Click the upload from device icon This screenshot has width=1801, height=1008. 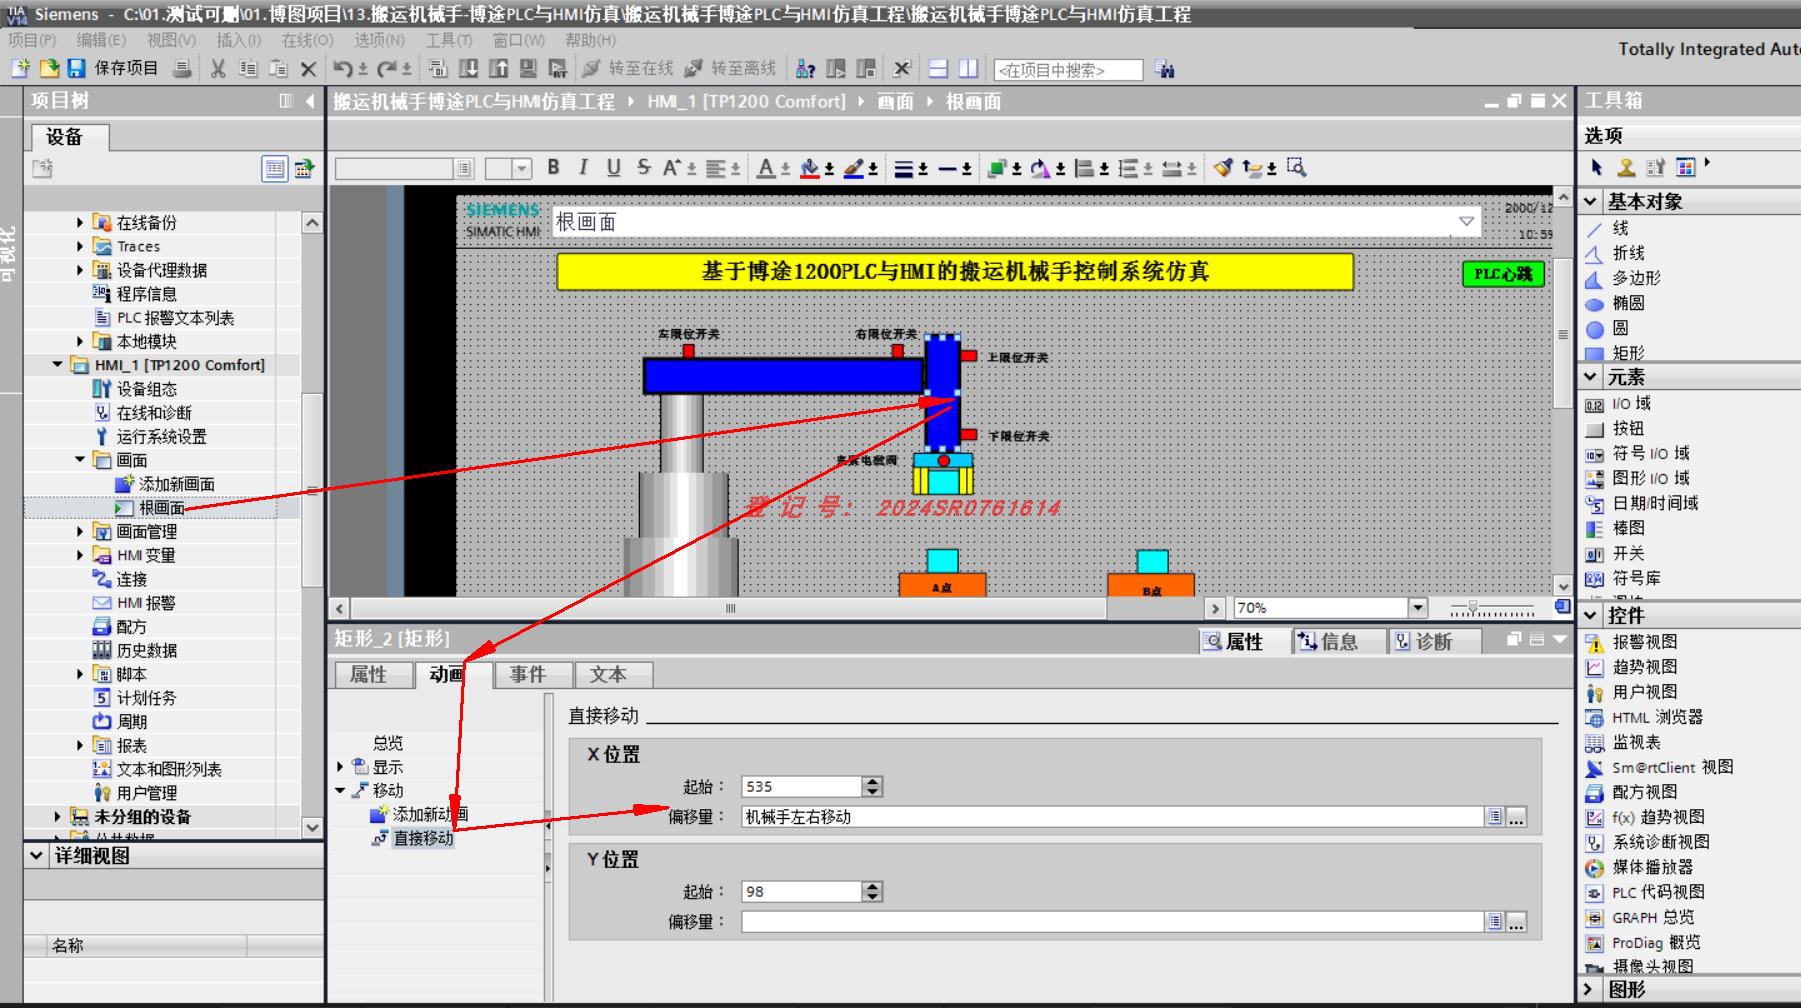coord(498,68)
